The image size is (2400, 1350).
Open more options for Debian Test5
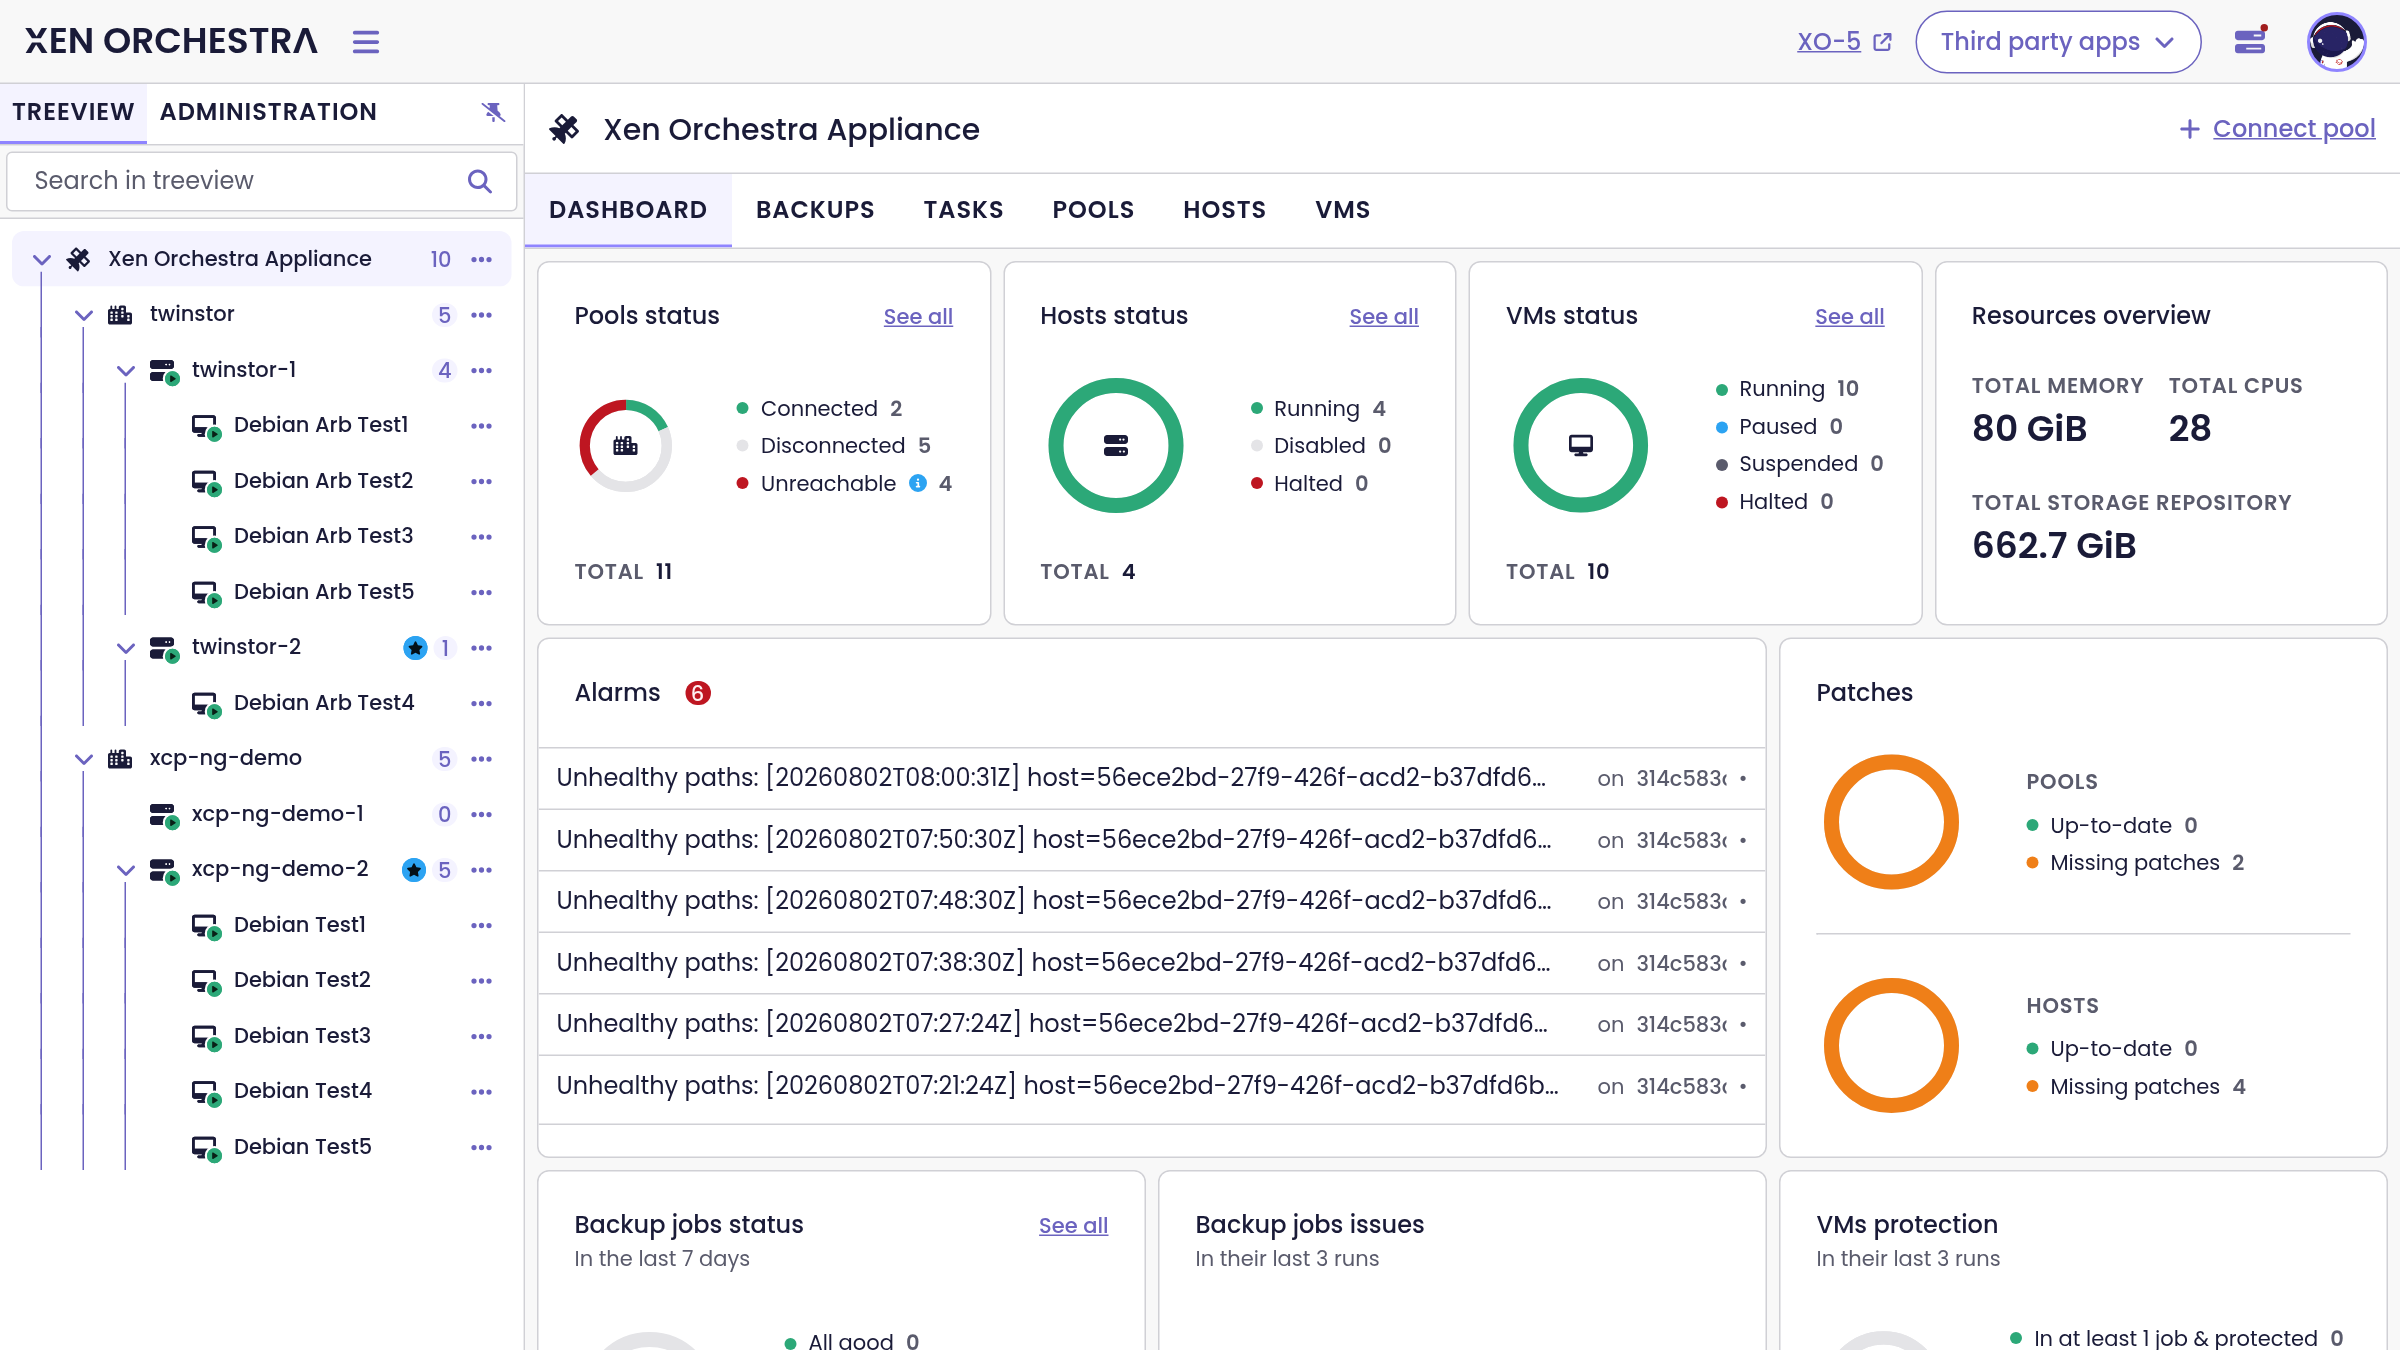[x=482, y=1147]
